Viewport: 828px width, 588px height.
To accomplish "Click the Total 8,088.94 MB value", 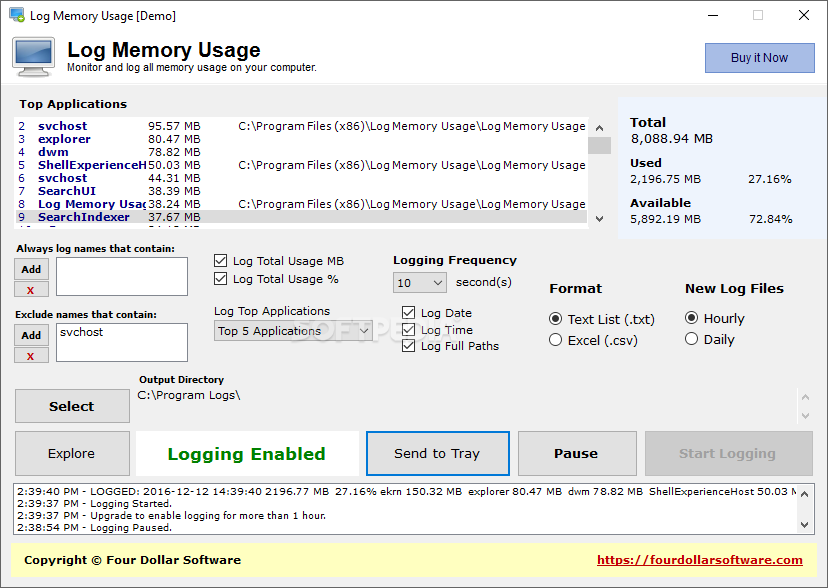I will pyautogui.click(x=672, y=139).
